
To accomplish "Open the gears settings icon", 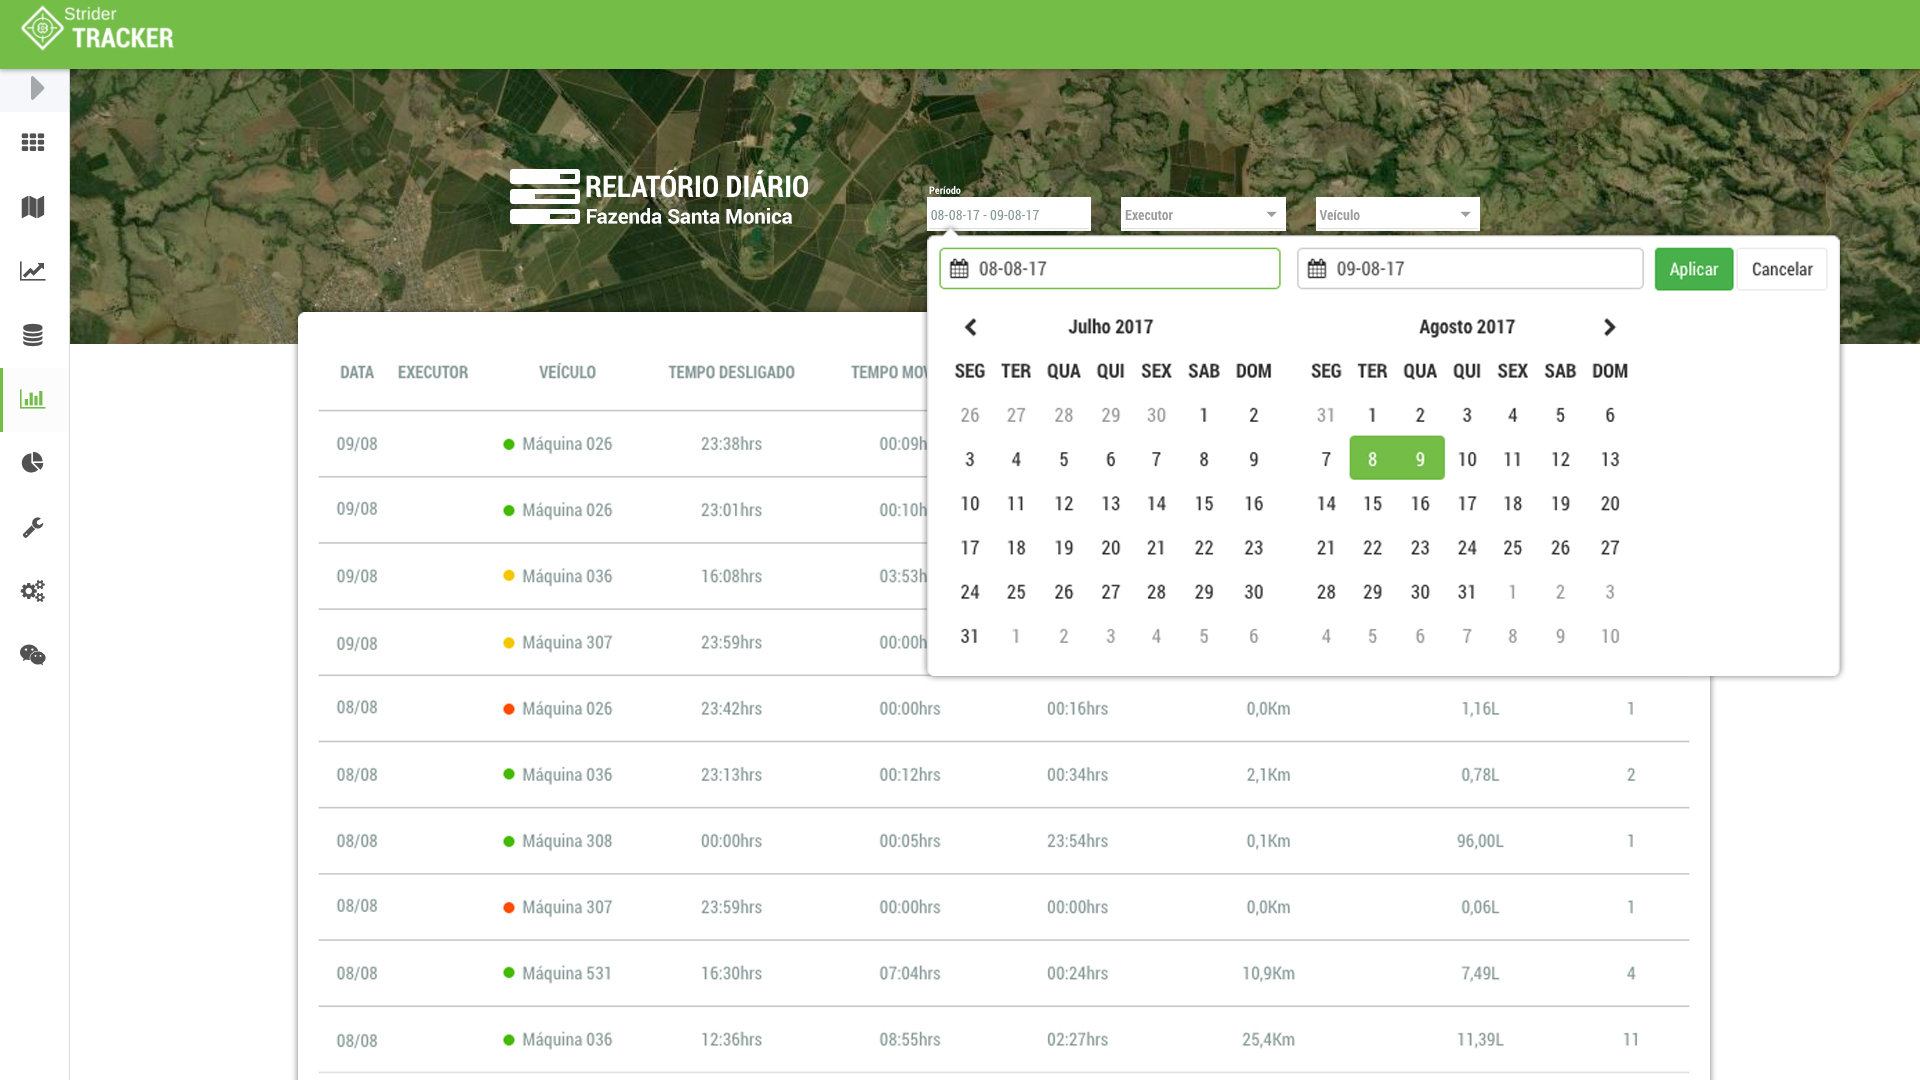I will point(33,591).
